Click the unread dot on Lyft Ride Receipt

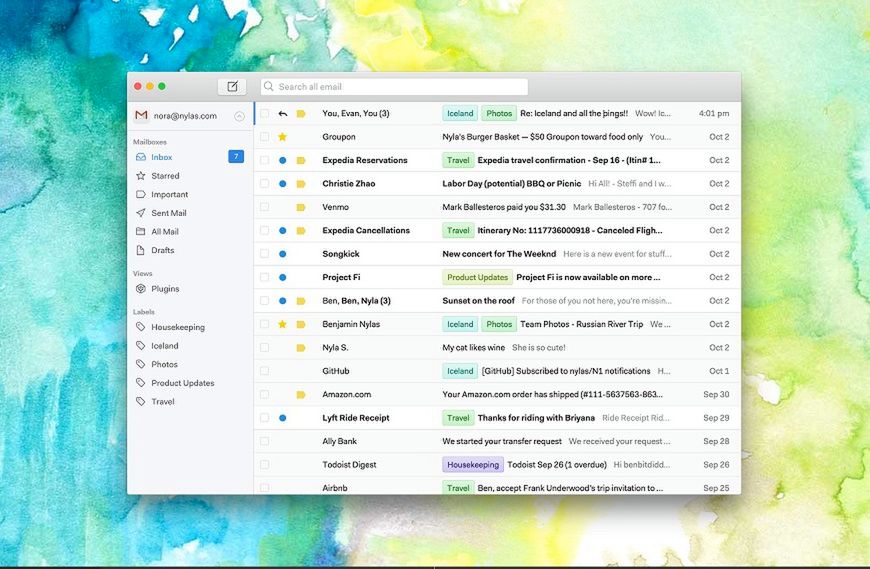pos(282,418)
